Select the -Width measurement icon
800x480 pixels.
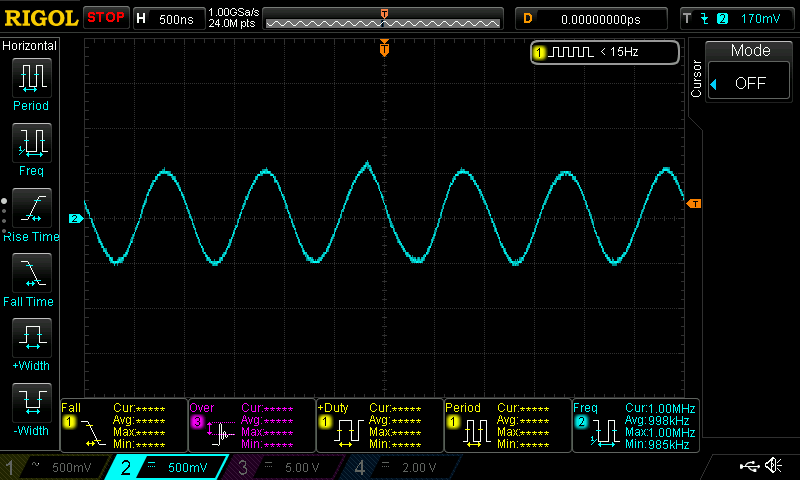31,402
